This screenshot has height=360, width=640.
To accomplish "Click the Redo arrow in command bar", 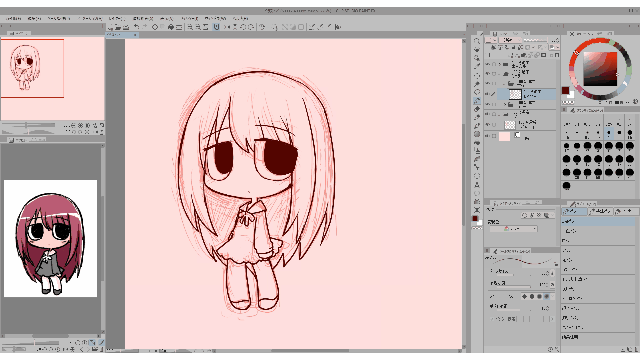I will click(x=145, y=27).
